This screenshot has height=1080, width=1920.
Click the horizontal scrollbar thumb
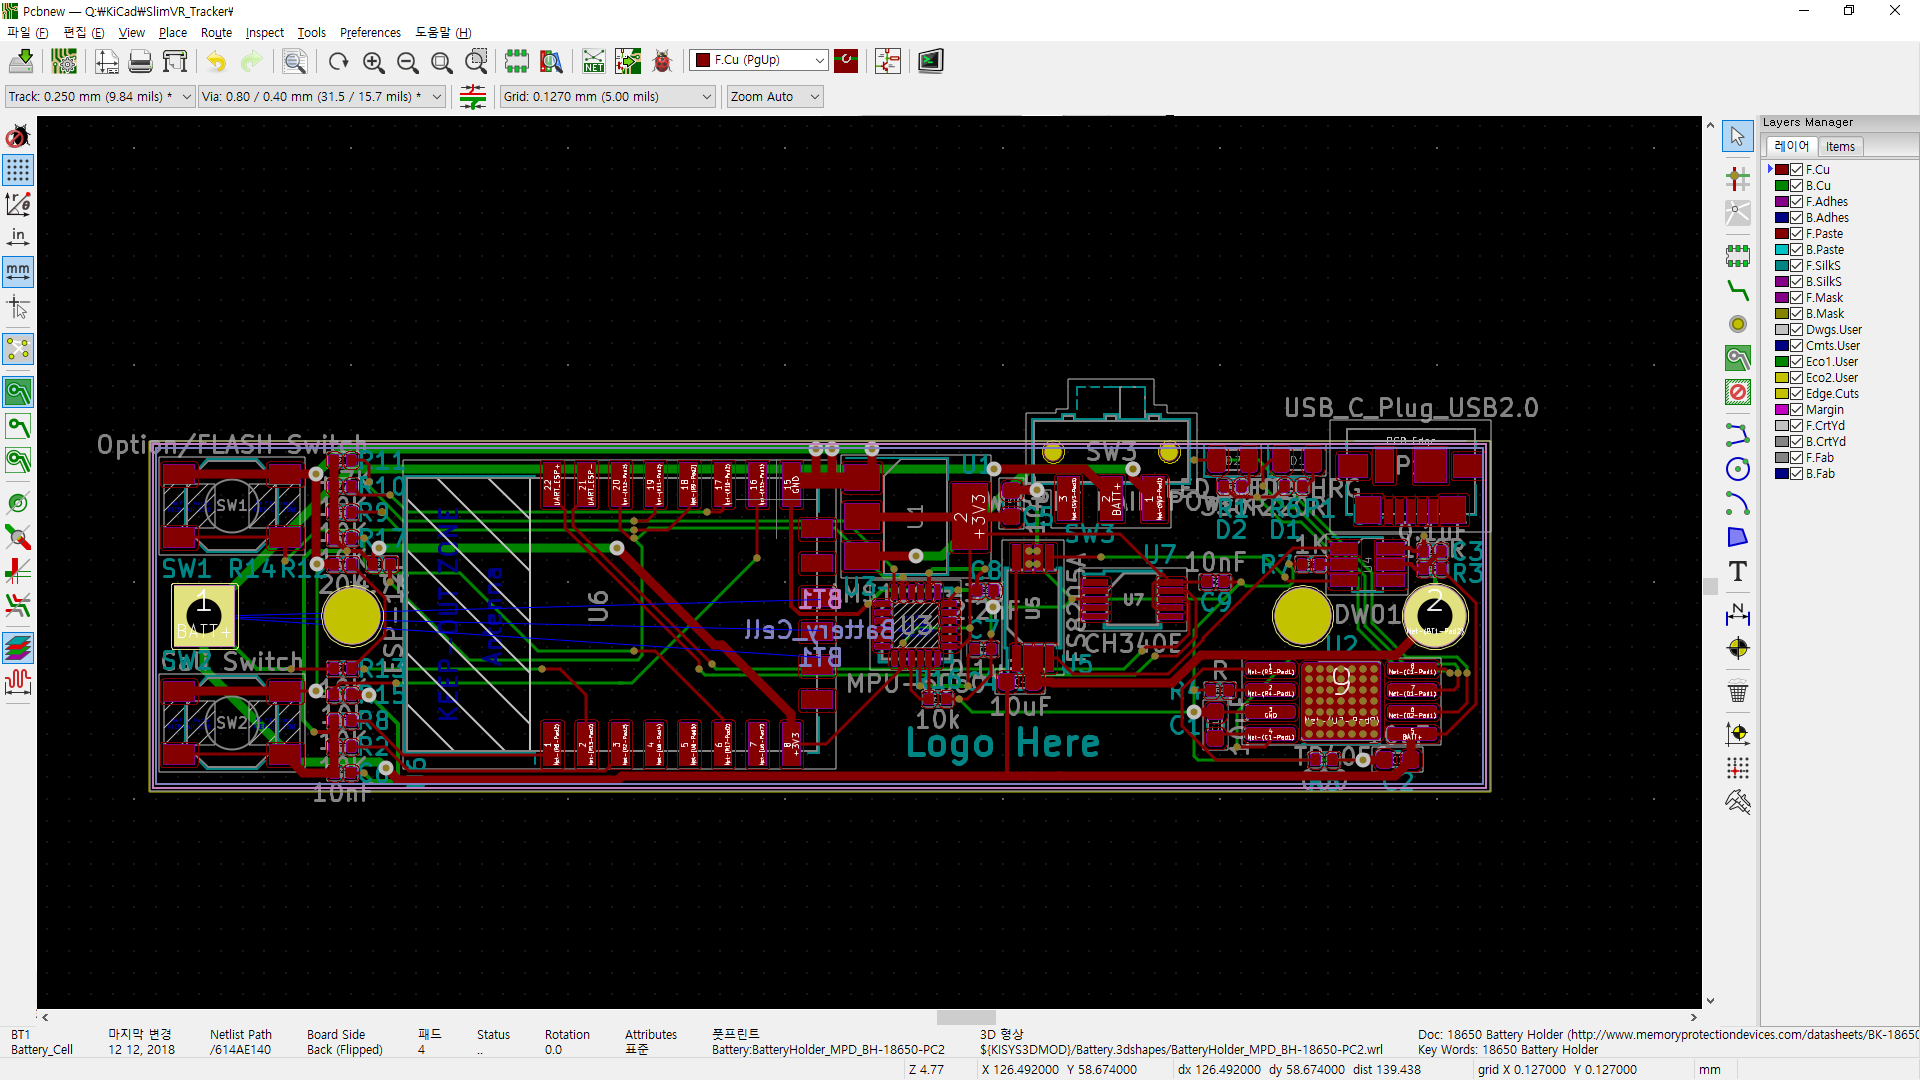(x=965, y=1017)
